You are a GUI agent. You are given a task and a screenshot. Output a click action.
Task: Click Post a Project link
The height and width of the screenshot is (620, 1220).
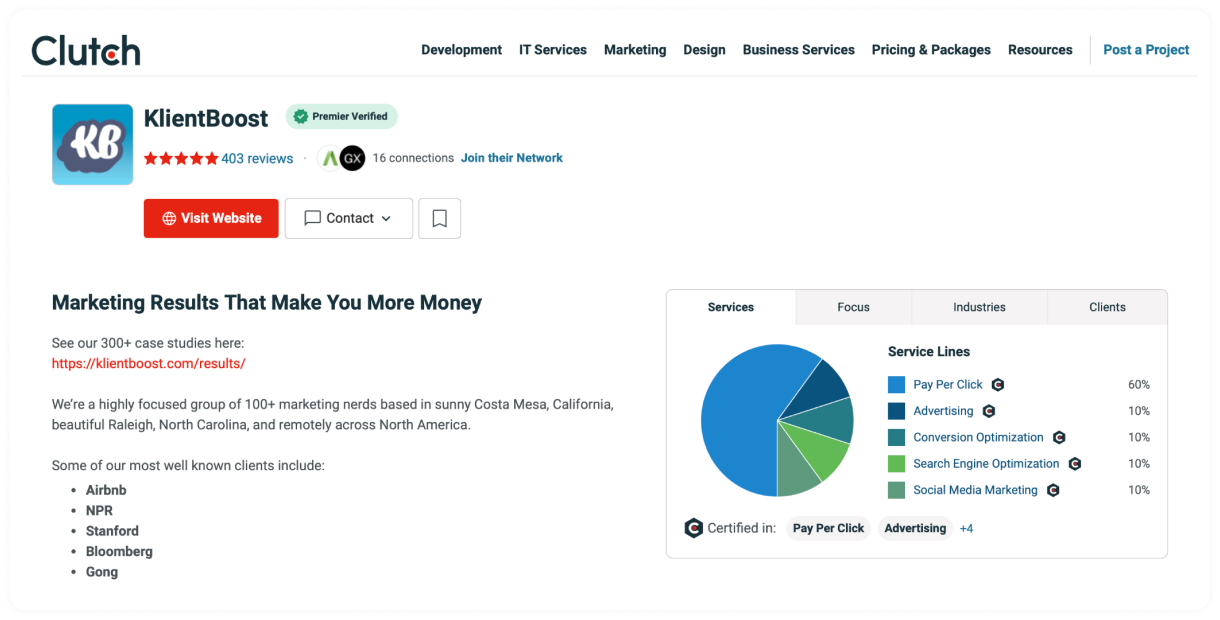tap(1146, 50)
